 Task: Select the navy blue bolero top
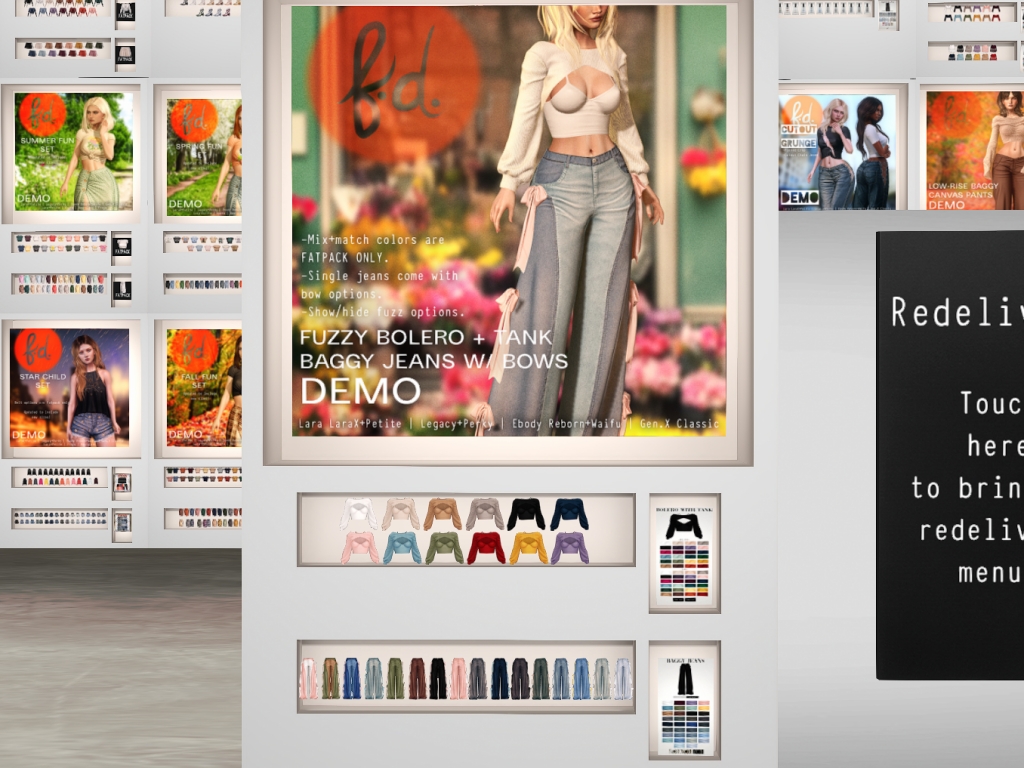[568, 514]
